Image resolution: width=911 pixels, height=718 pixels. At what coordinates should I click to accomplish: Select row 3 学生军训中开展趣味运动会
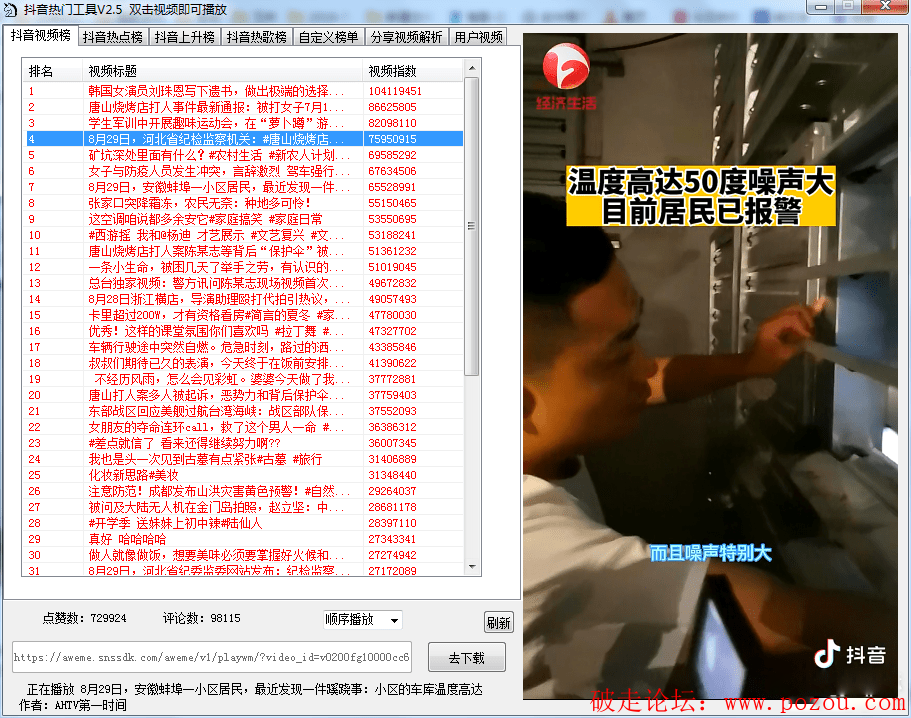pos(245,123)
